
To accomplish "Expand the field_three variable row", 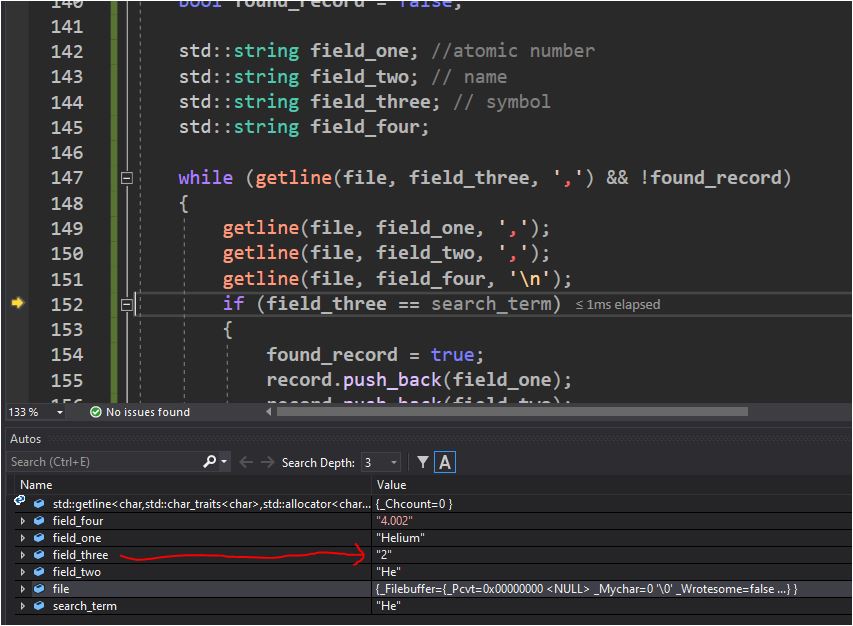I will tap(22, 555).
